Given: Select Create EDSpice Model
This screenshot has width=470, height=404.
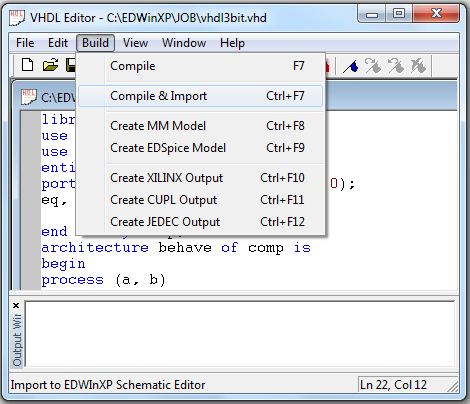Looking at the screenshot, I should [x=201, y=148].
